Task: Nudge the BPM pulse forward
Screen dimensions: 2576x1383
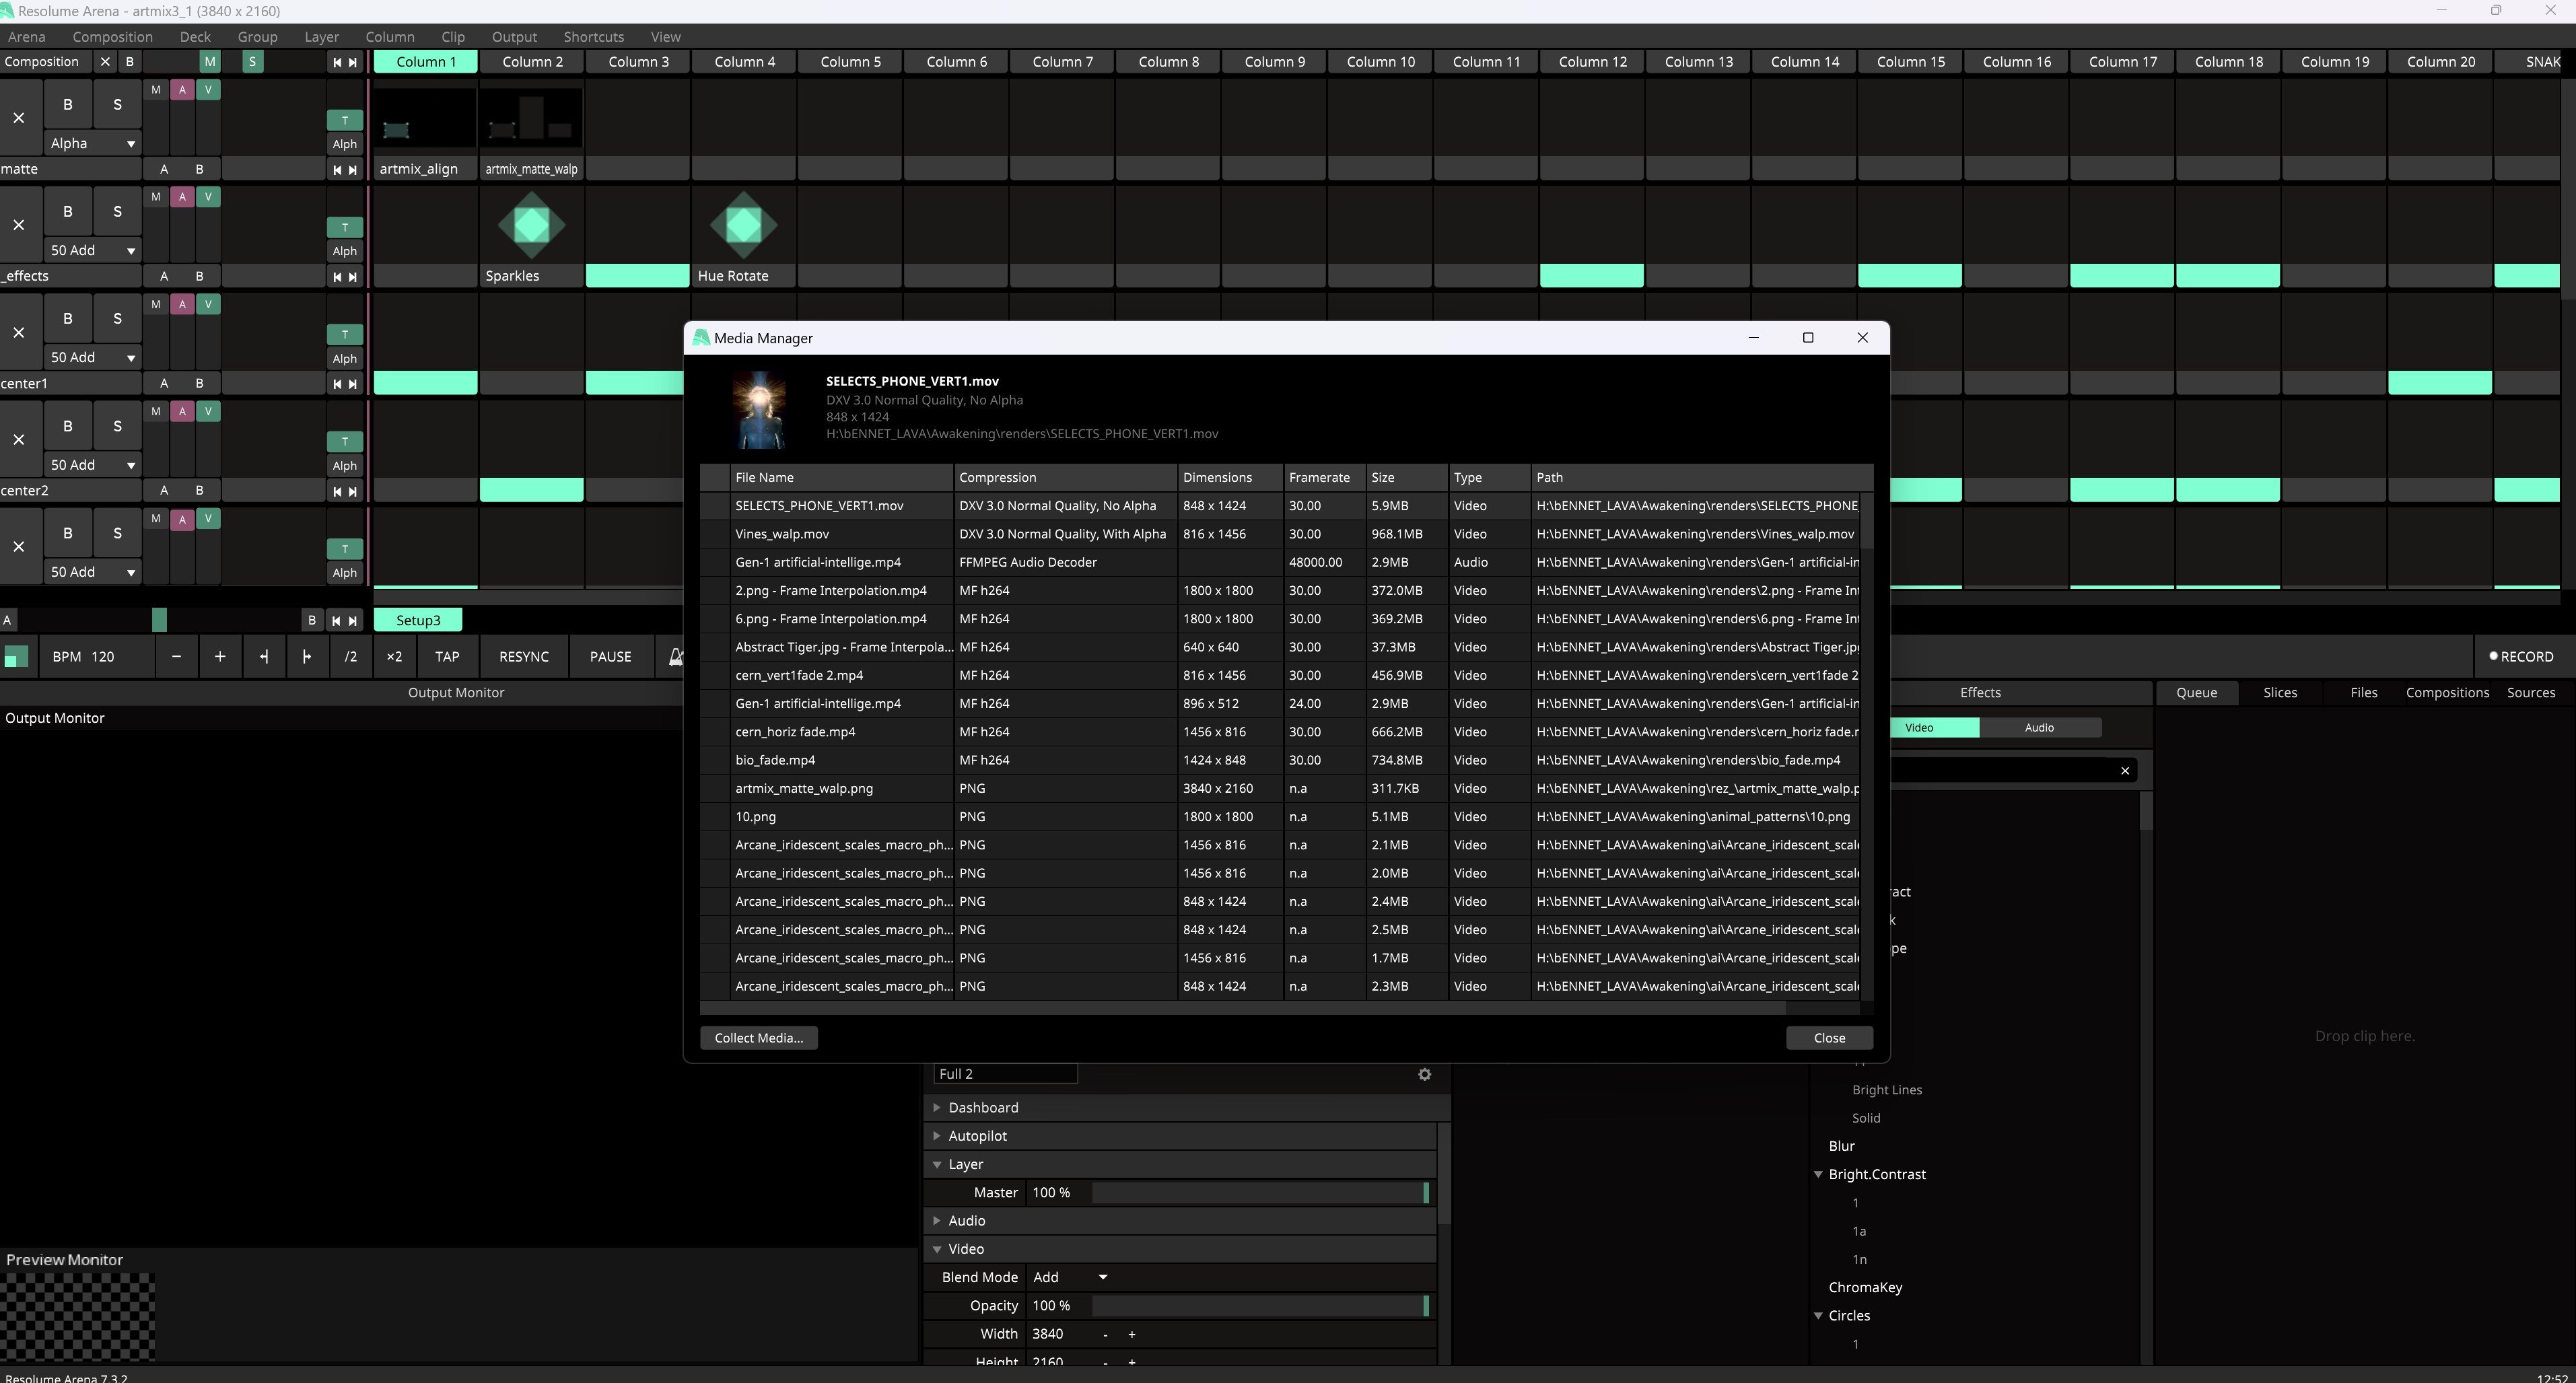Action: pos(306,657)
